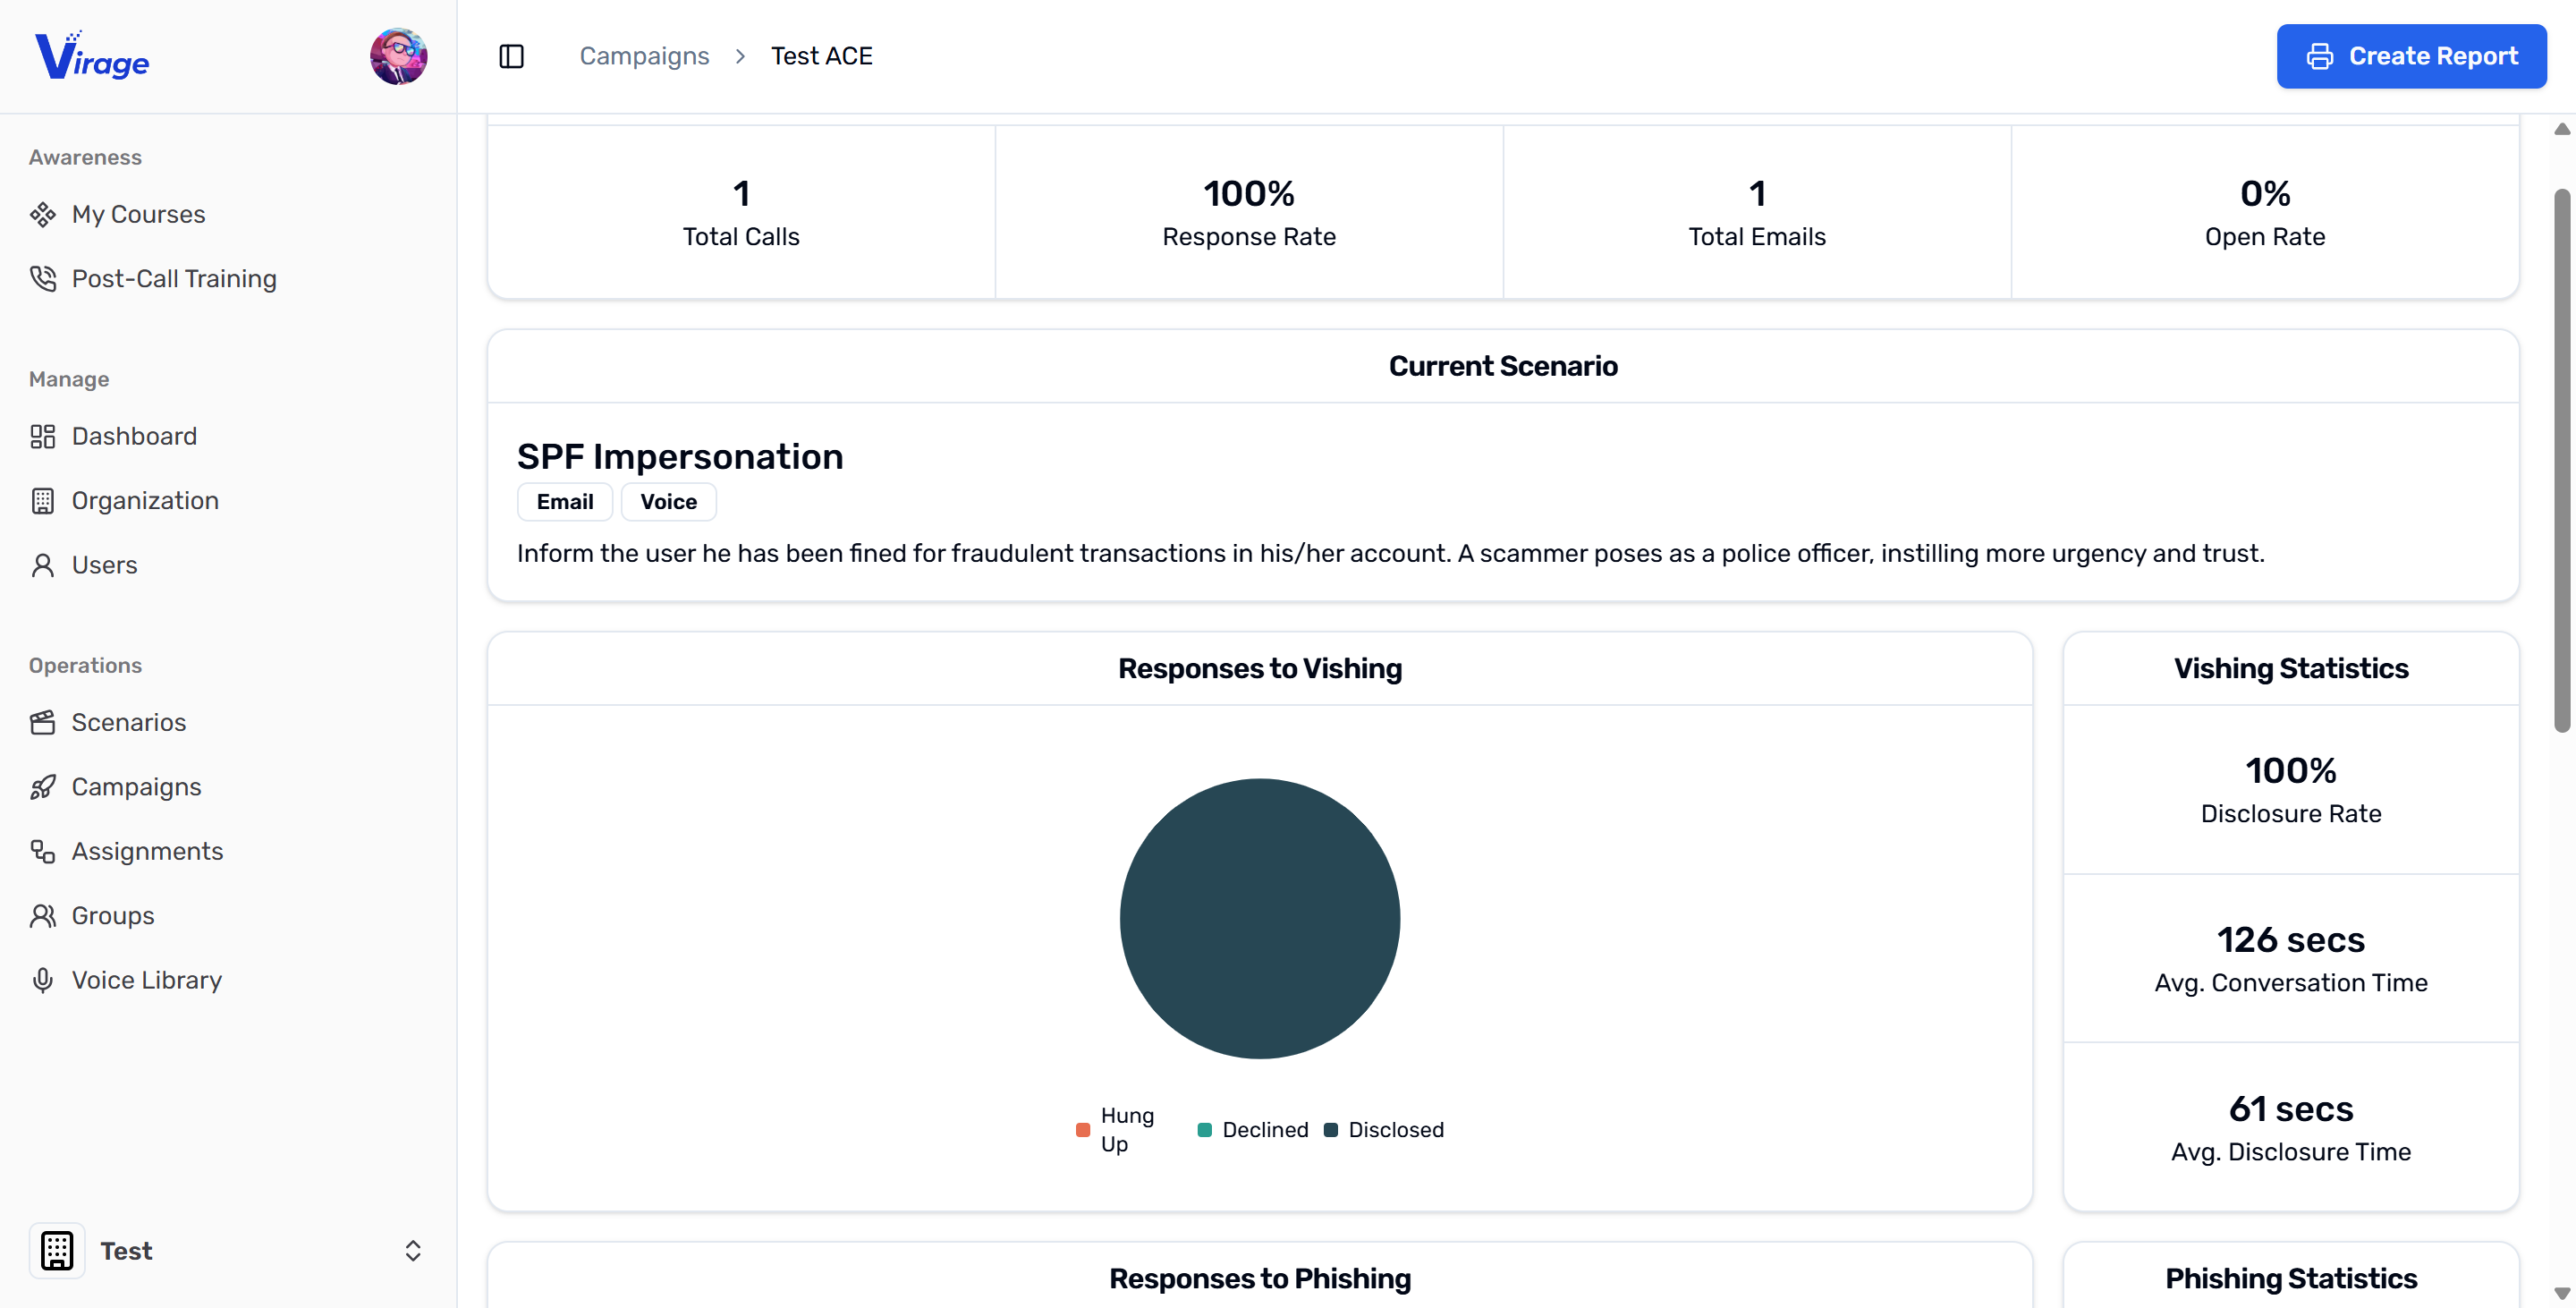The width and height of the screenshot is (2576, 1308).
Task: Click the Email tag badge
Action: (x=565, y=501)
